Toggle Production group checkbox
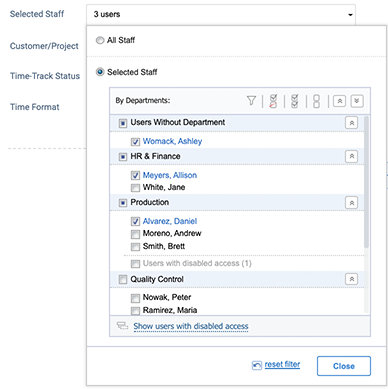 click(123, 203)
